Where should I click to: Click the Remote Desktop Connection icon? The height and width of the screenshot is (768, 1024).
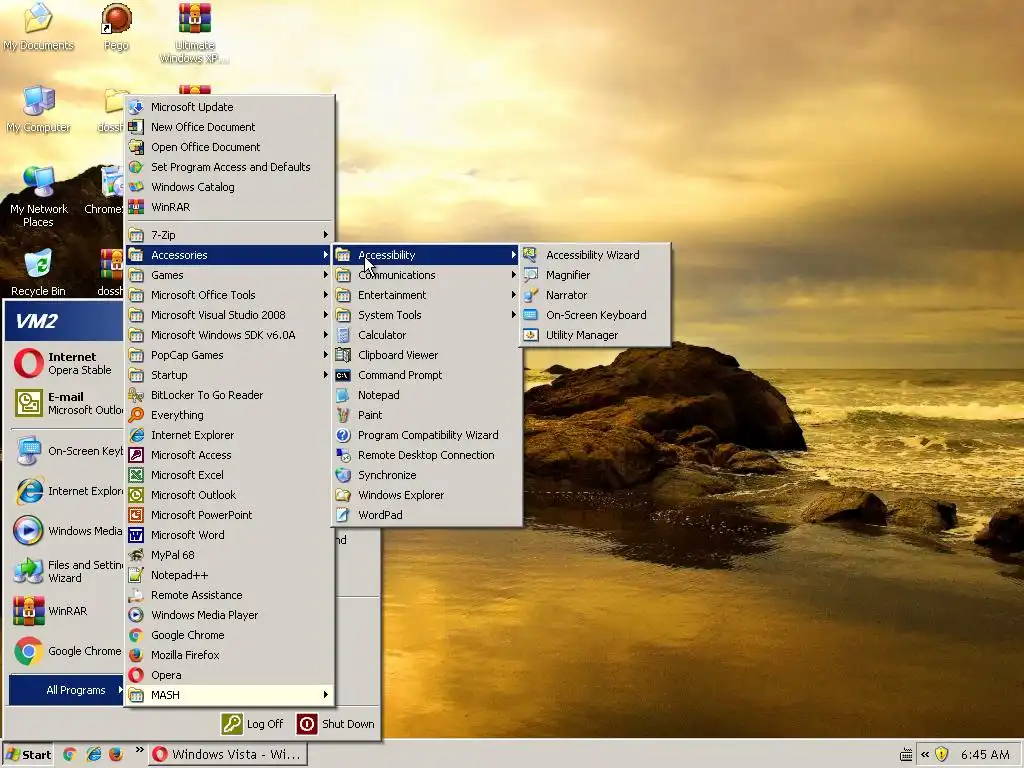(x=343, y=455)
